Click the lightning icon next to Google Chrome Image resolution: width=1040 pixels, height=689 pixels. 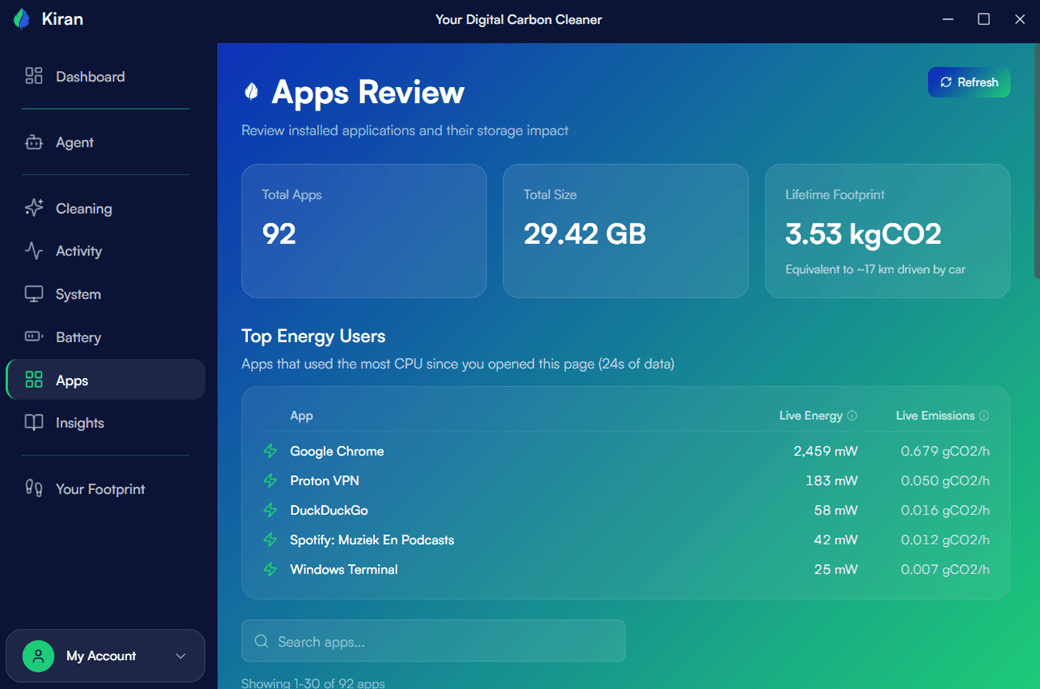(270, 451)
